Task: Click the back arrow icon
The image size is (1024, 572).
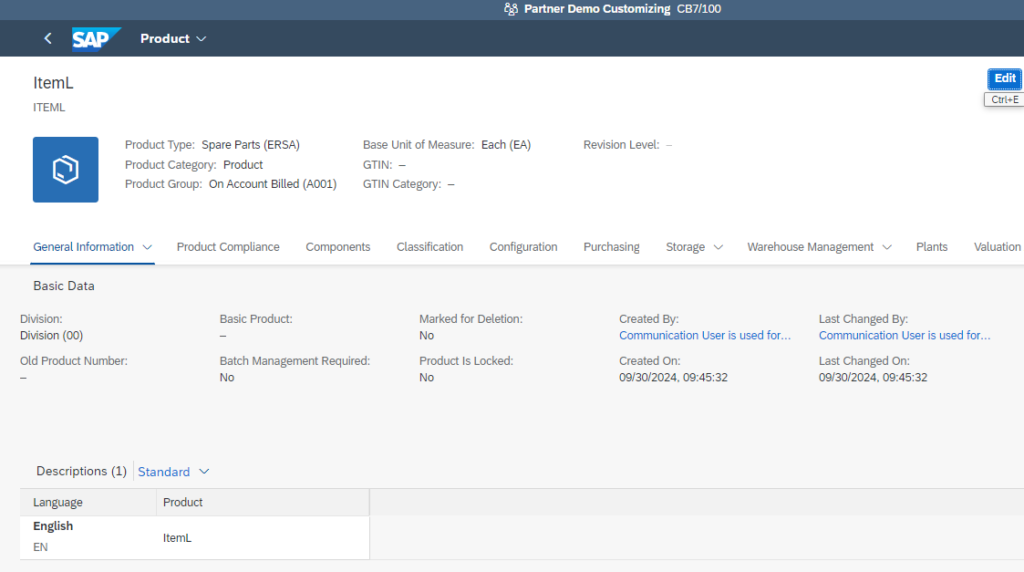Action: coord(47,39)
